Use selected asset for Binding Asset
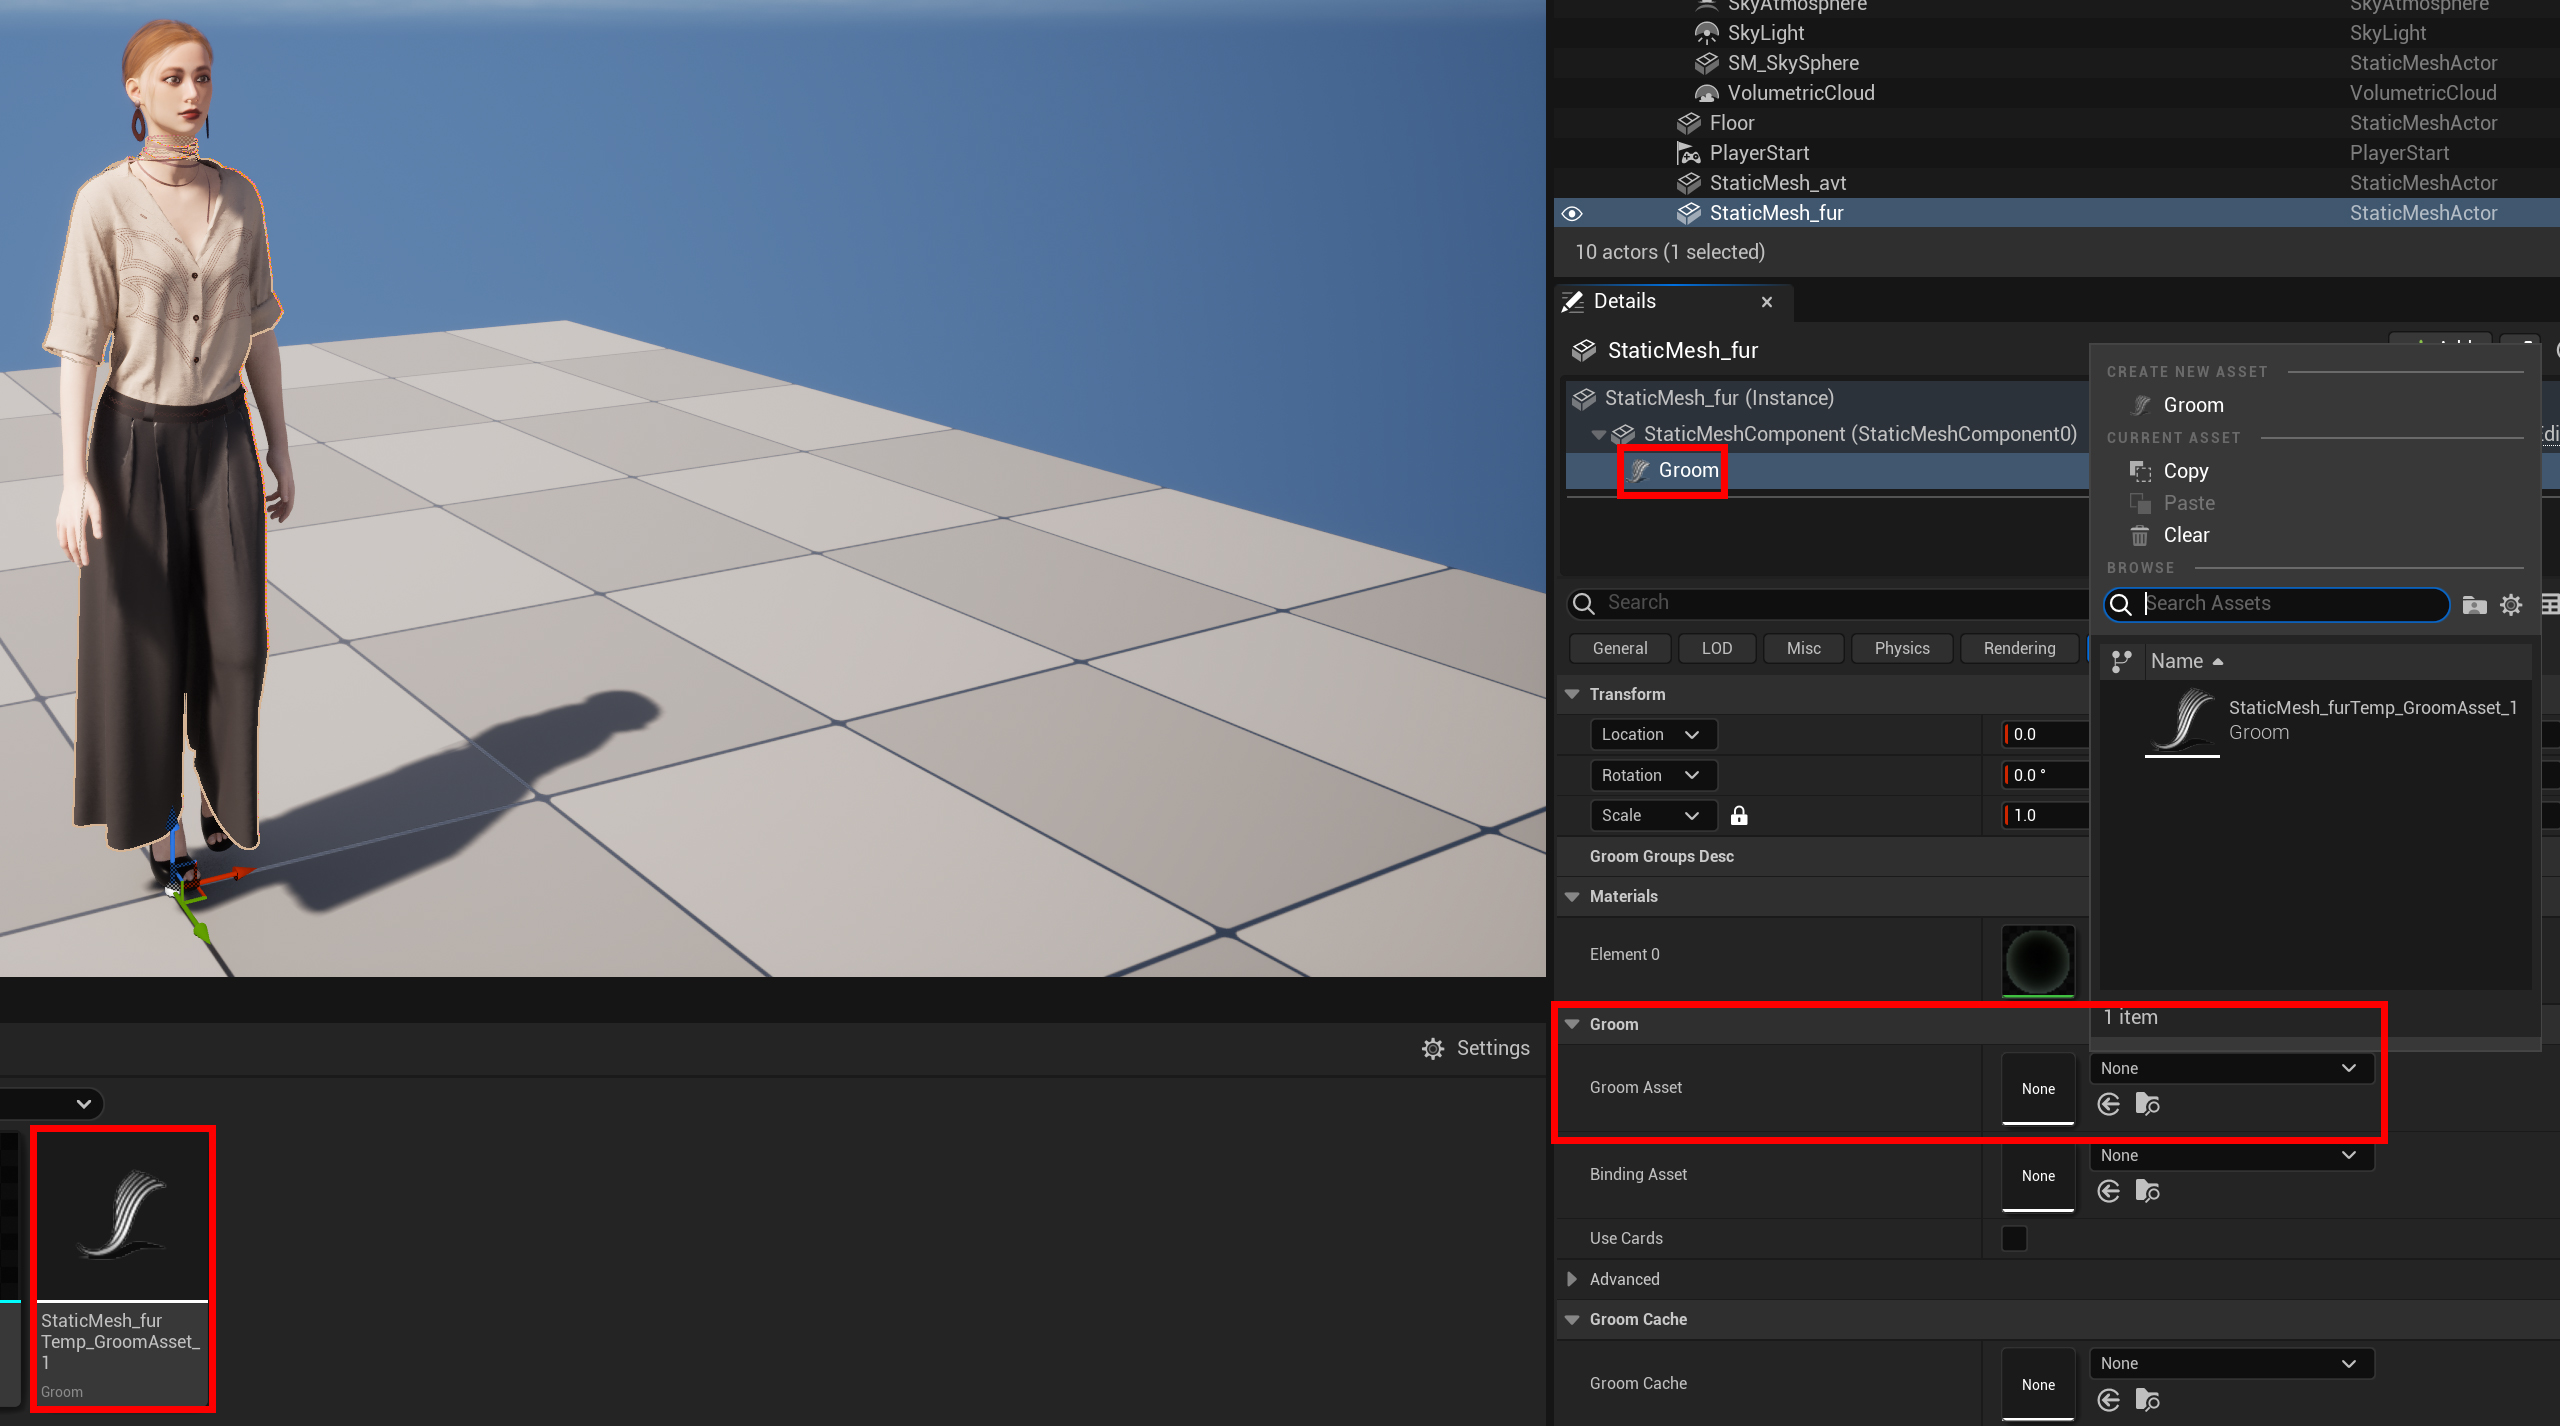 click(2109, 1191)
